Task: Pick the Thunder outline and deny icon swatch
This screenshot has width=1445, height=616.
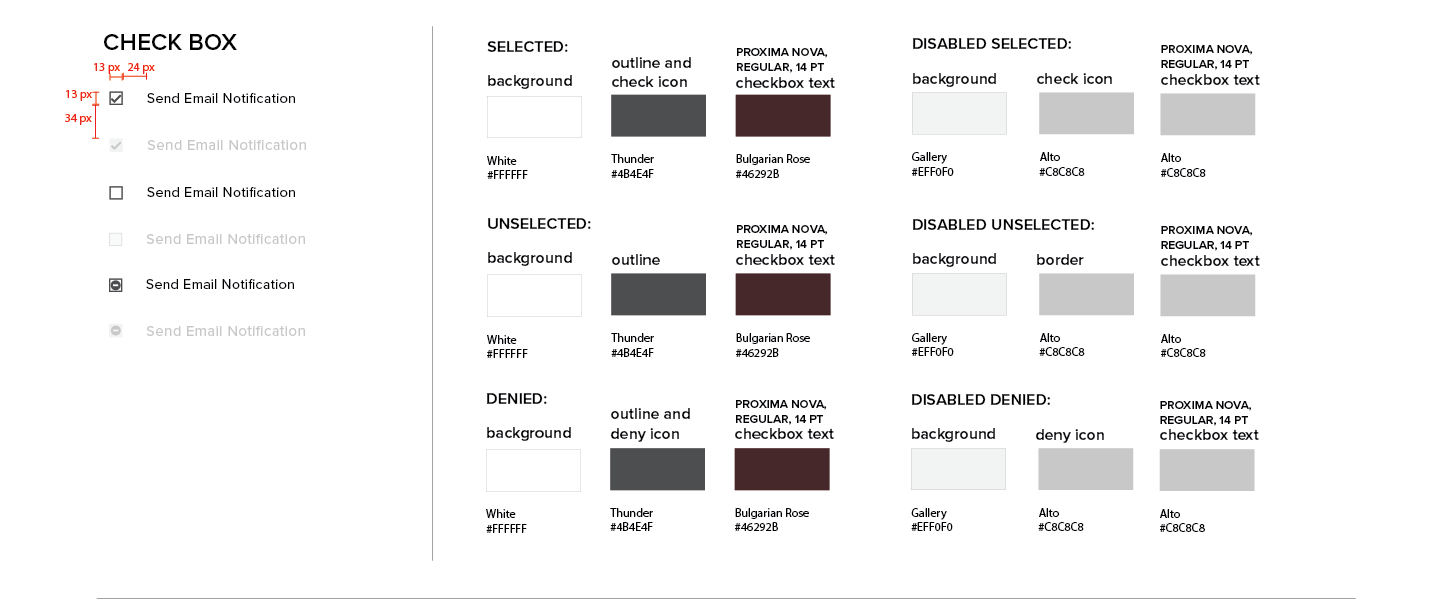Action: 657,469
